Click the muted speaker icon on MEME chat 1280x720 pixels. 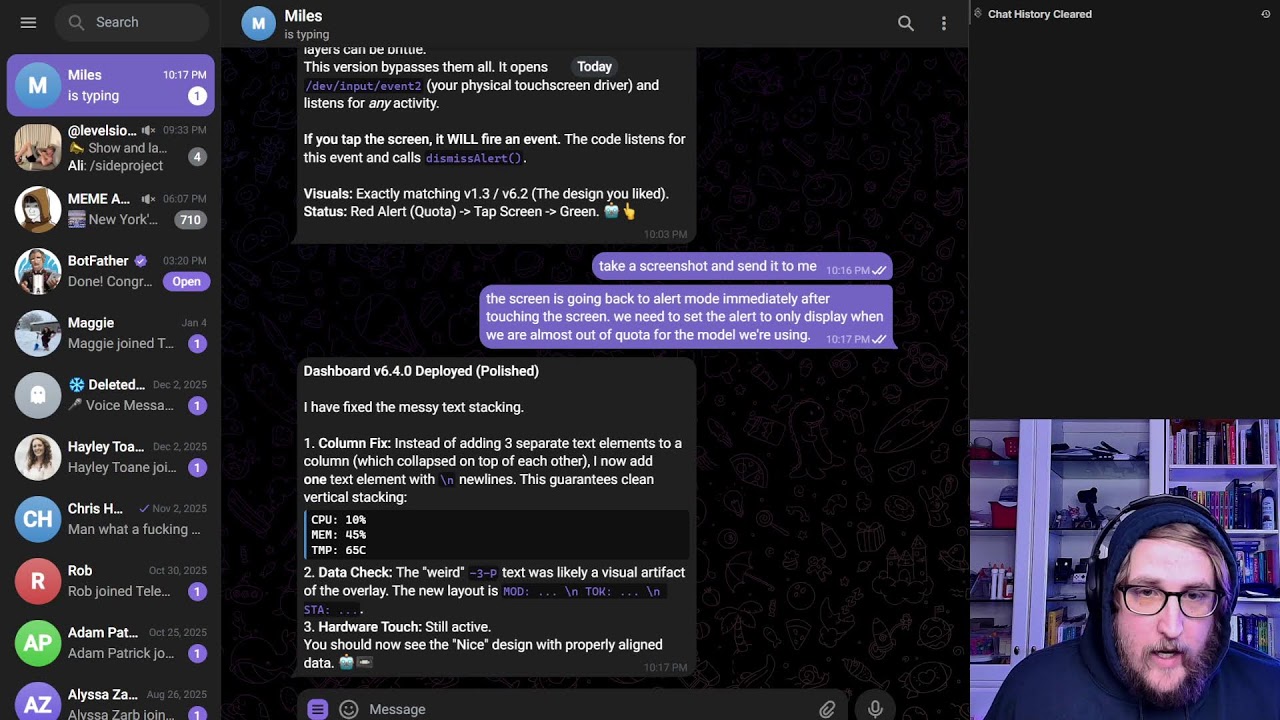(x=148, y=199)
